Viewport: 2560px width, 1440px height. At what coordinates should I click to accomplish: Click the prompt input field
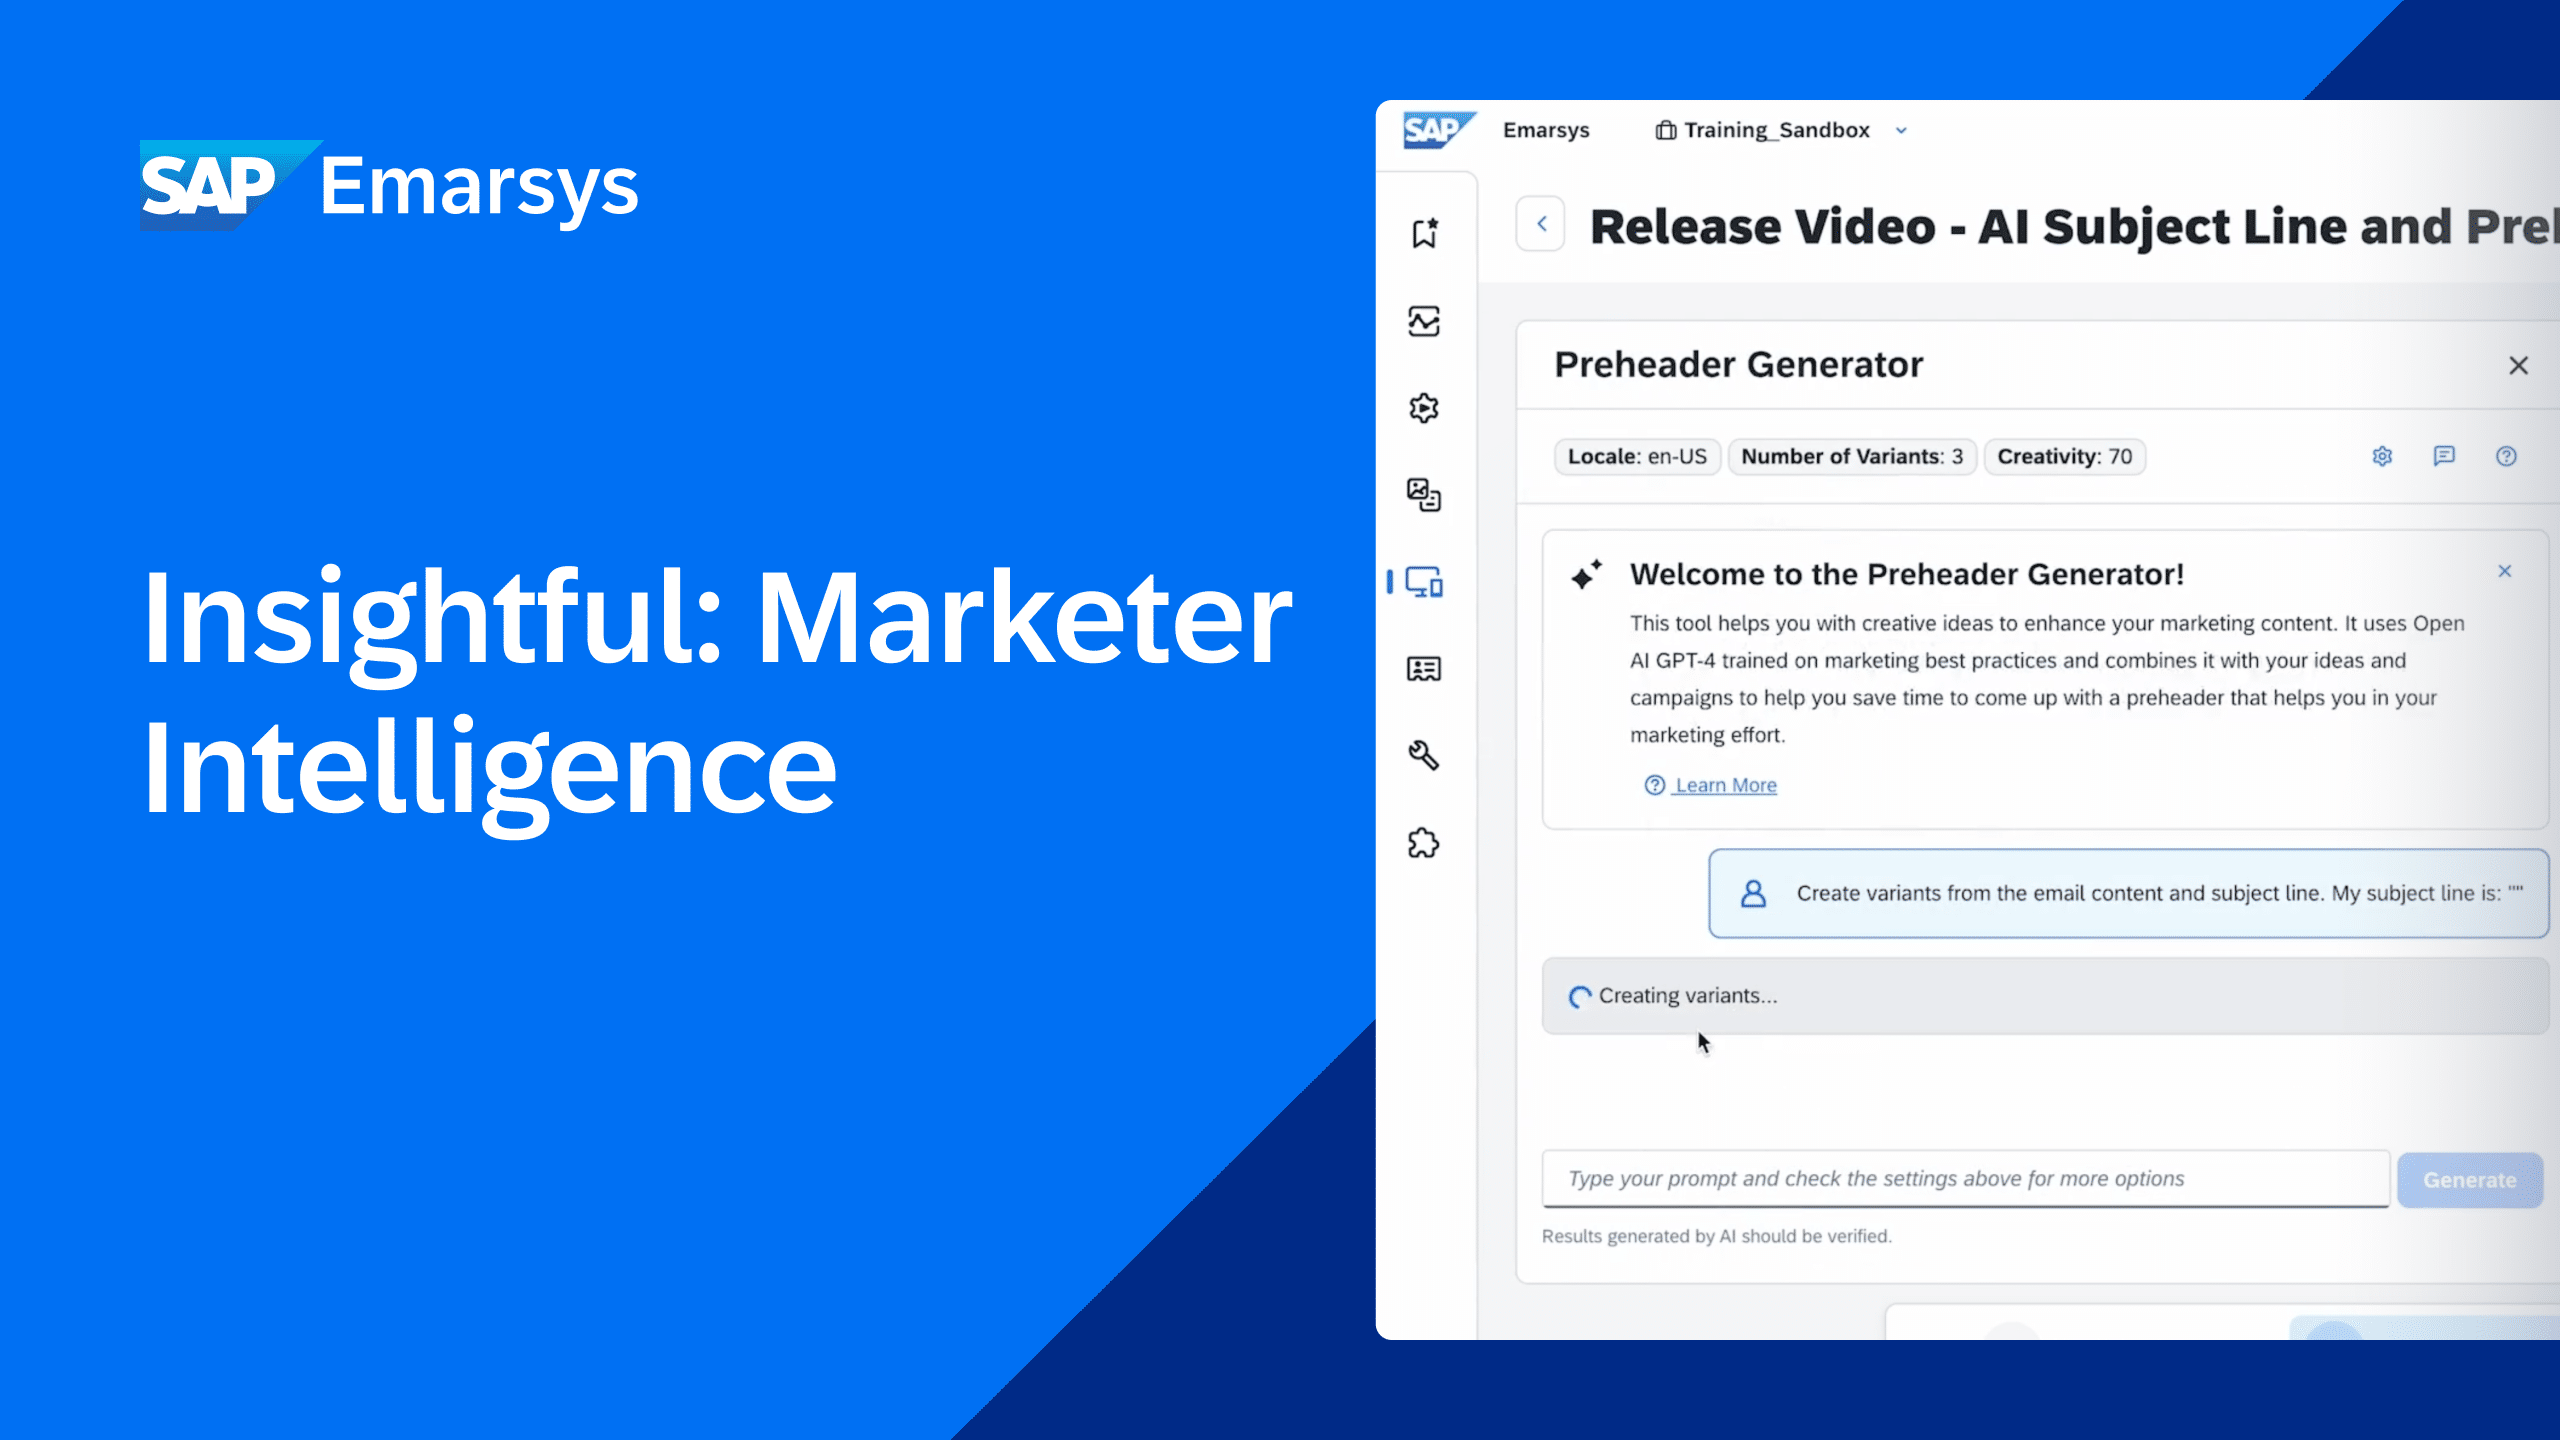[x=1966, y=1179]
